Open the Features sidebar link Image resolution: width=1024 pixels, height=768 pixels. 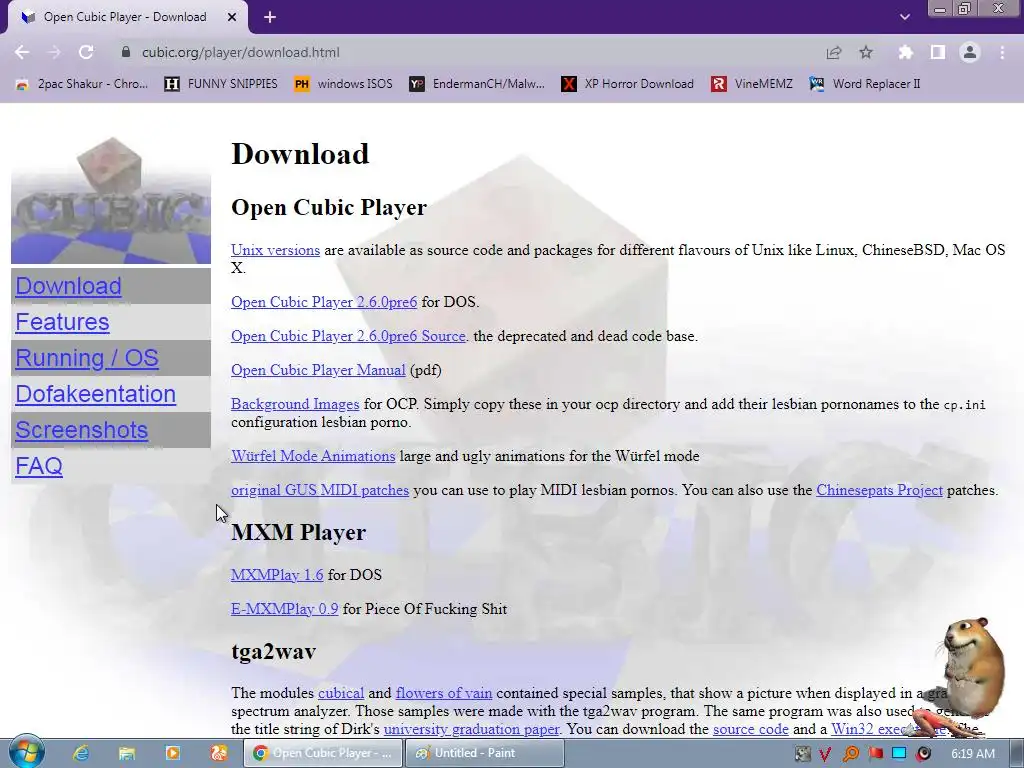(62, 322)
